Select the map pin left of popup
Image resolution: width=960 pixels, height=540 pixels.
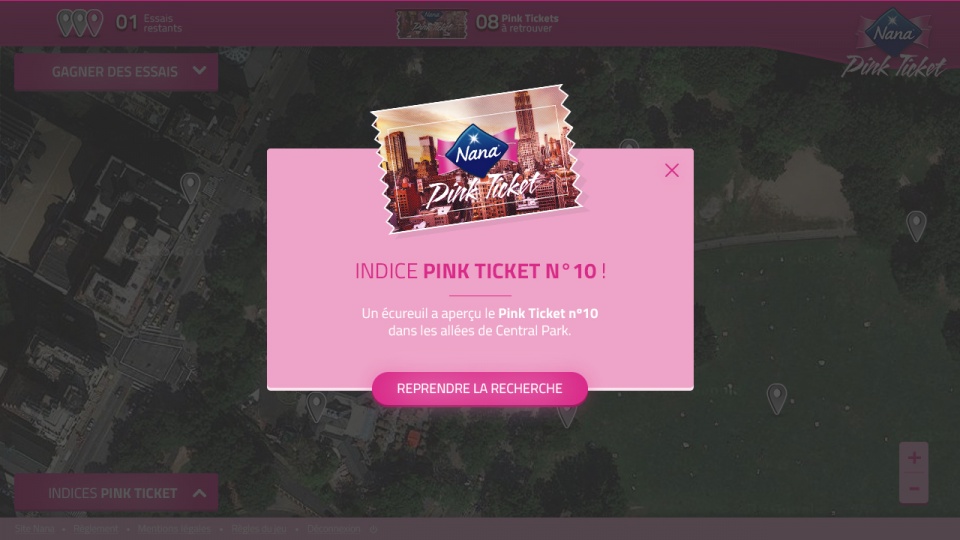tap(190, 187)
